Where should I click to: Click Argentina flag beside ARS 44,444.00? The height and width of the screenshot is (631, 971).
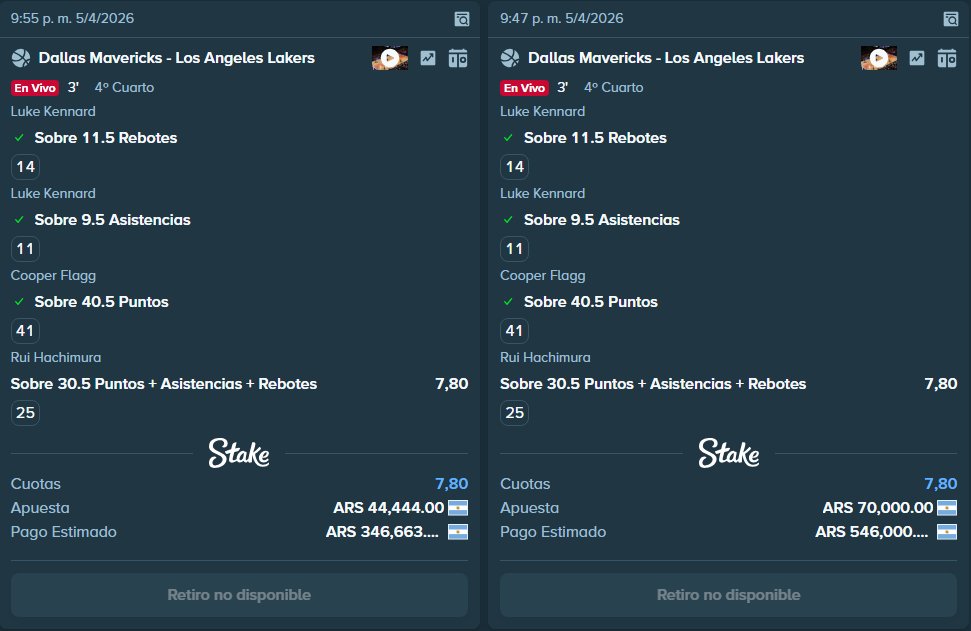(458, 508)
